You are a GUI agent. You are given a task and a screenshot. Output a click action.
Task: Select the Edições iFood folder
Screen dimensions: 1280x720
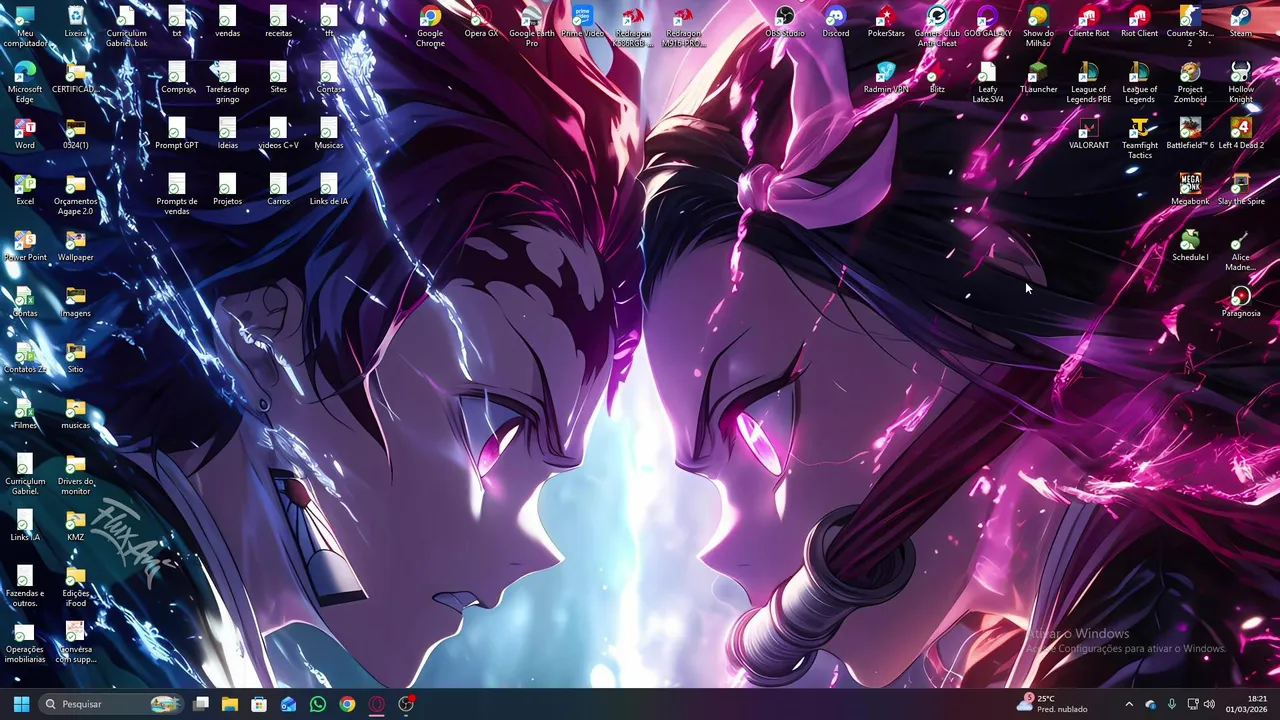(x=76, y=587)
